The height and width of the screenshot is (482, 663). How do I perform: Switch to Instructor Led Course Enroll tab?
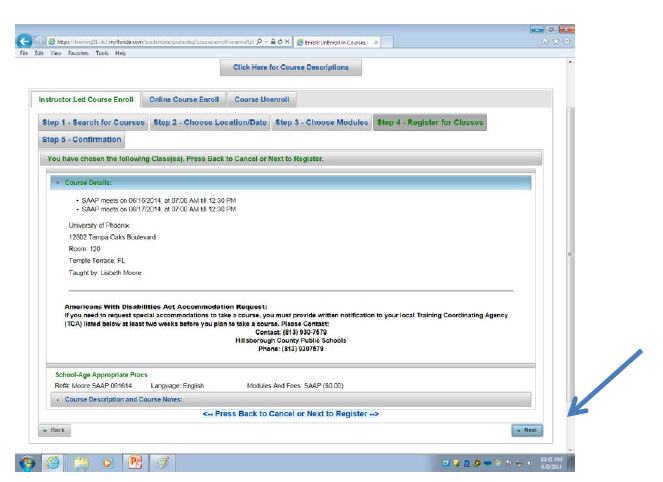pyautogui.click(x=86, y=100)
